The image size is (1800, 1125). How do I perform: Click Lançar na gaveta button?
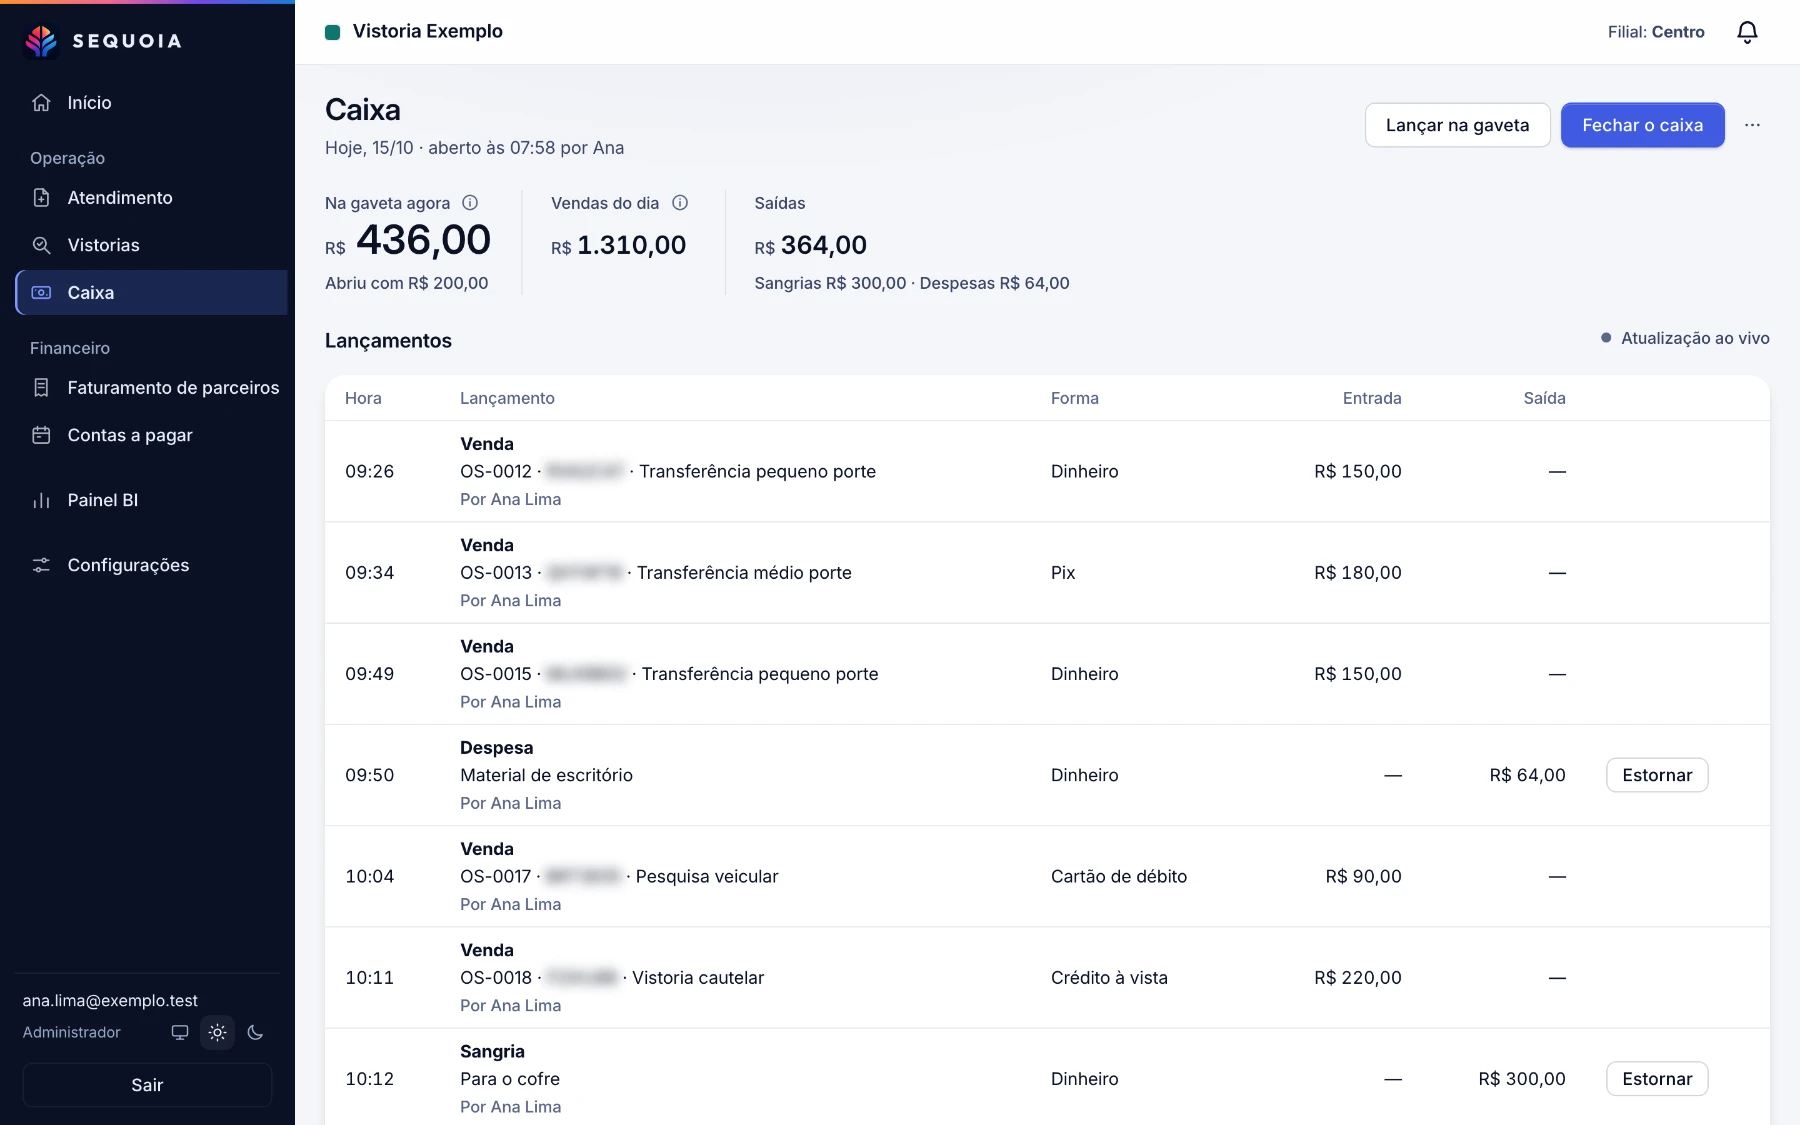tap(1457, 125)
